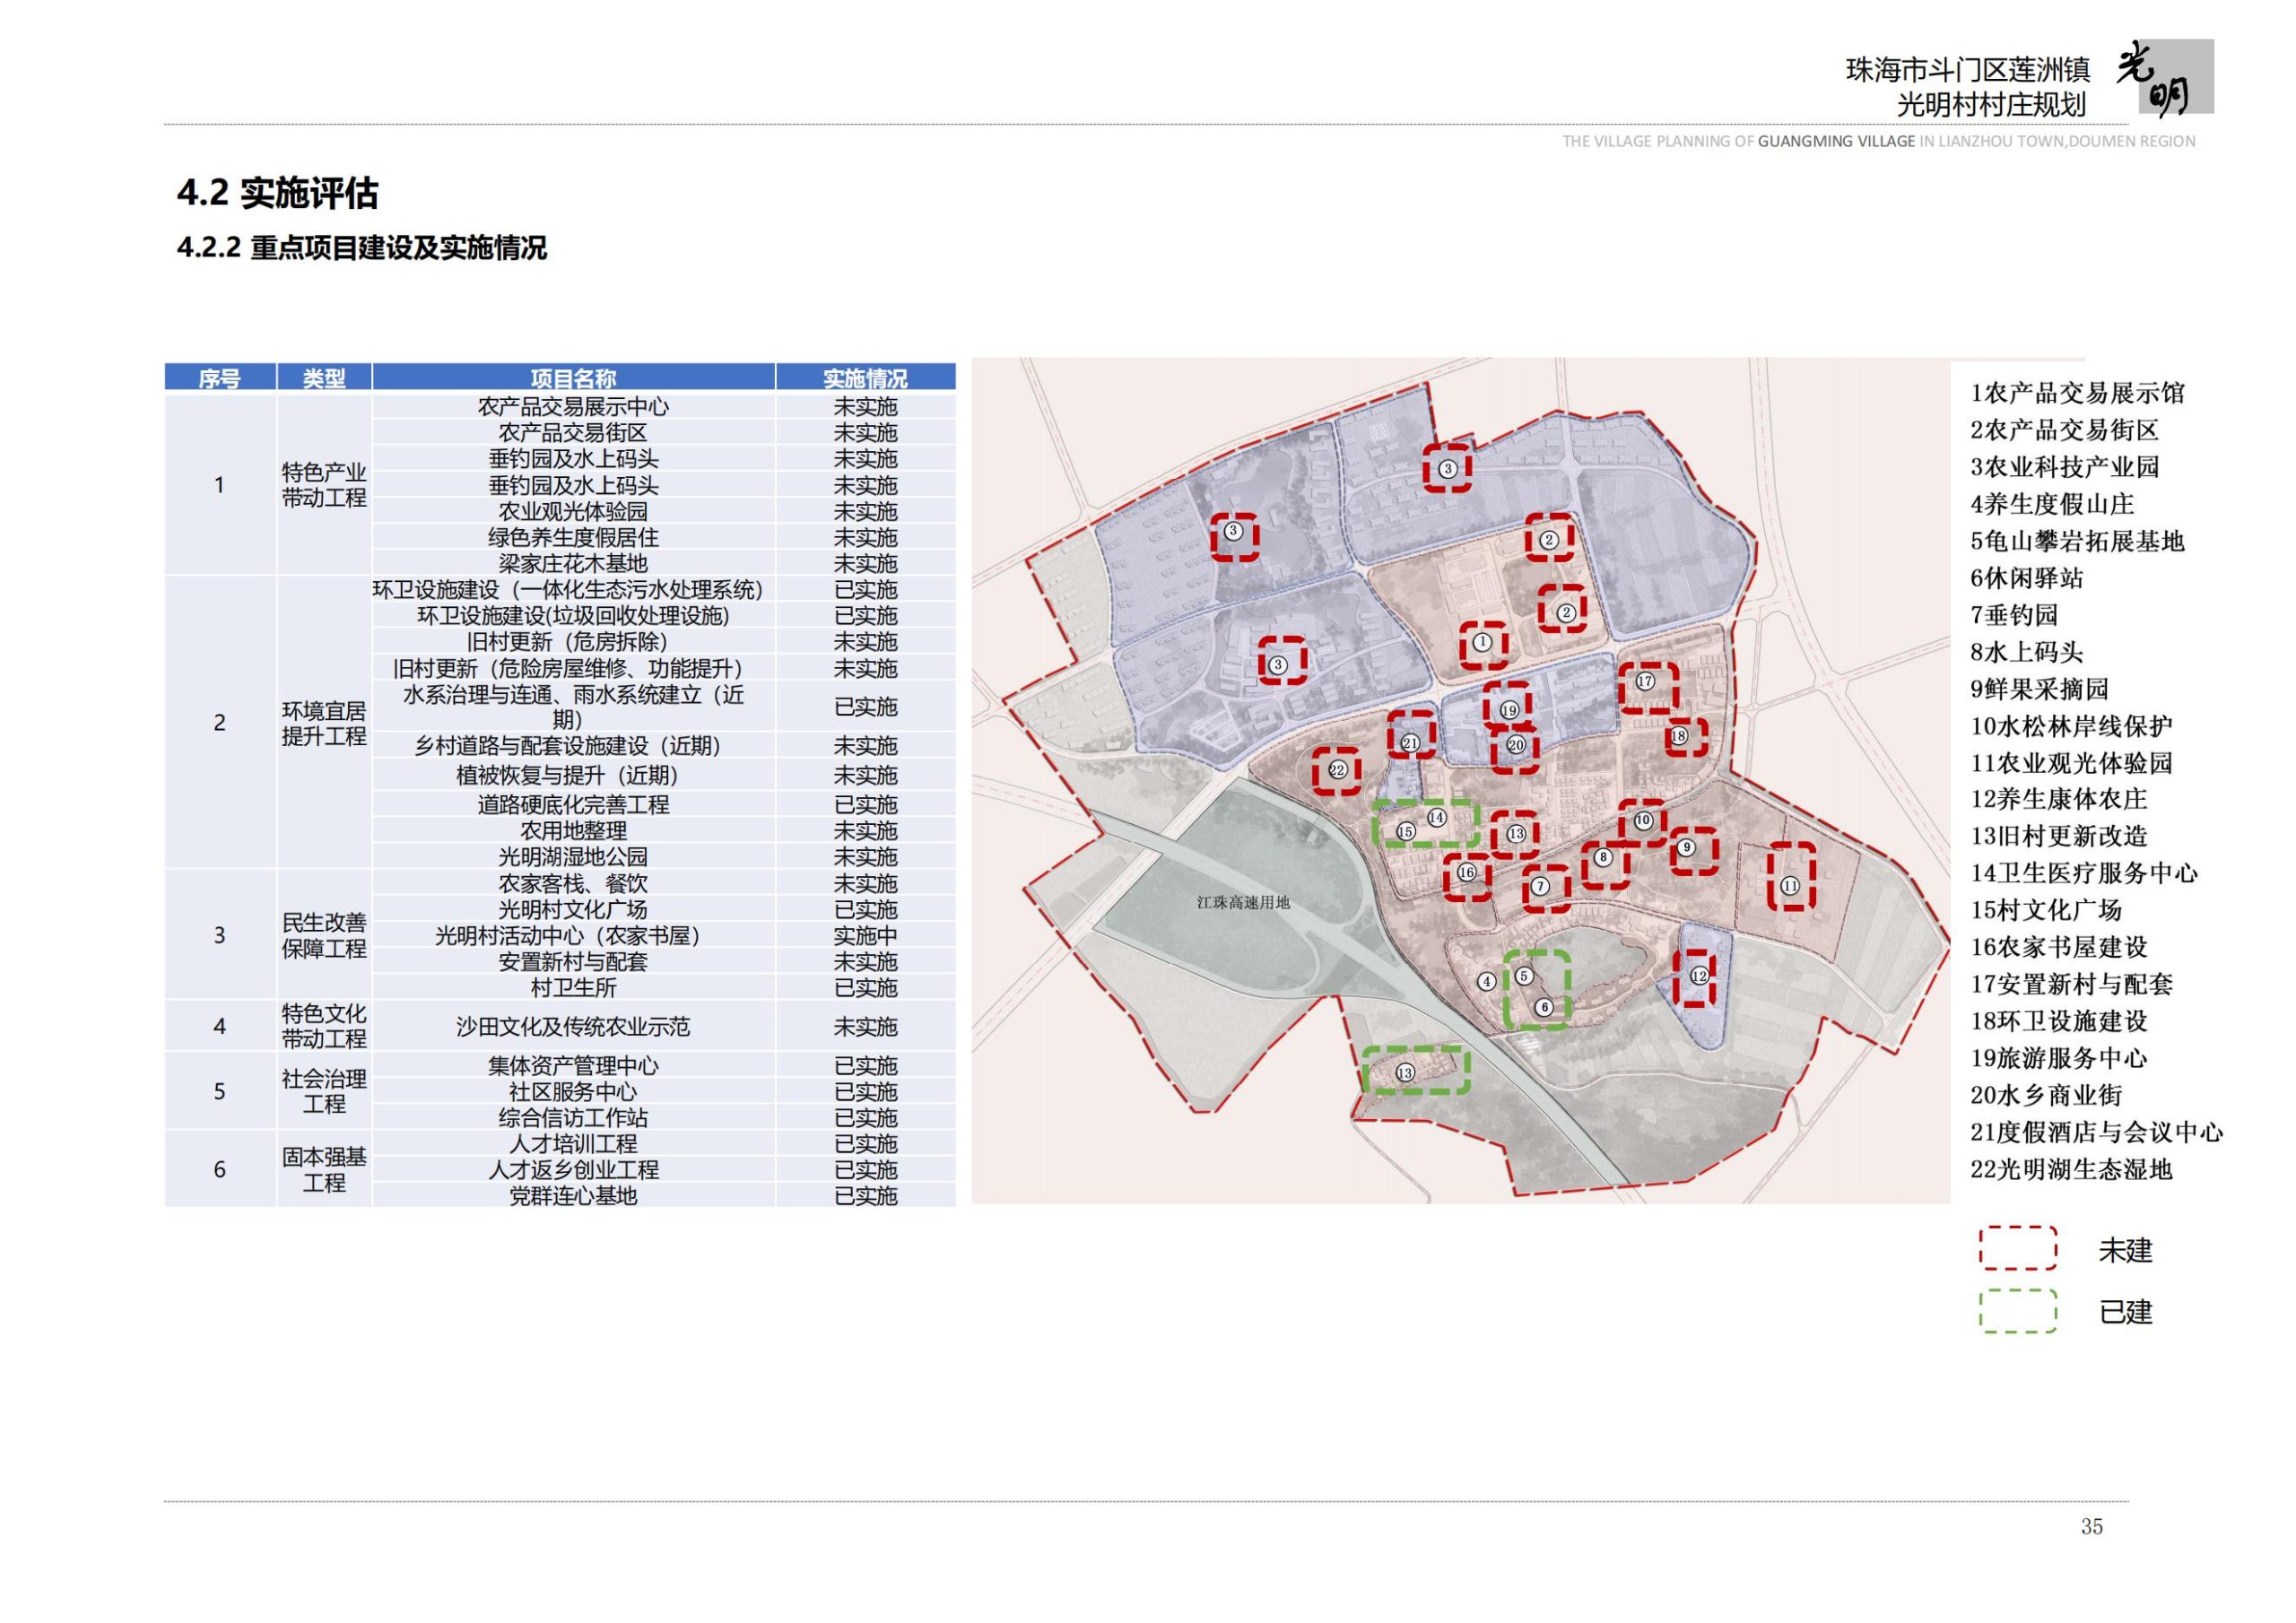Click the 道路硬底化完善工程 table cell
The width and height of the screenshot is (2296, 1623).
click(x=573, y=804)
